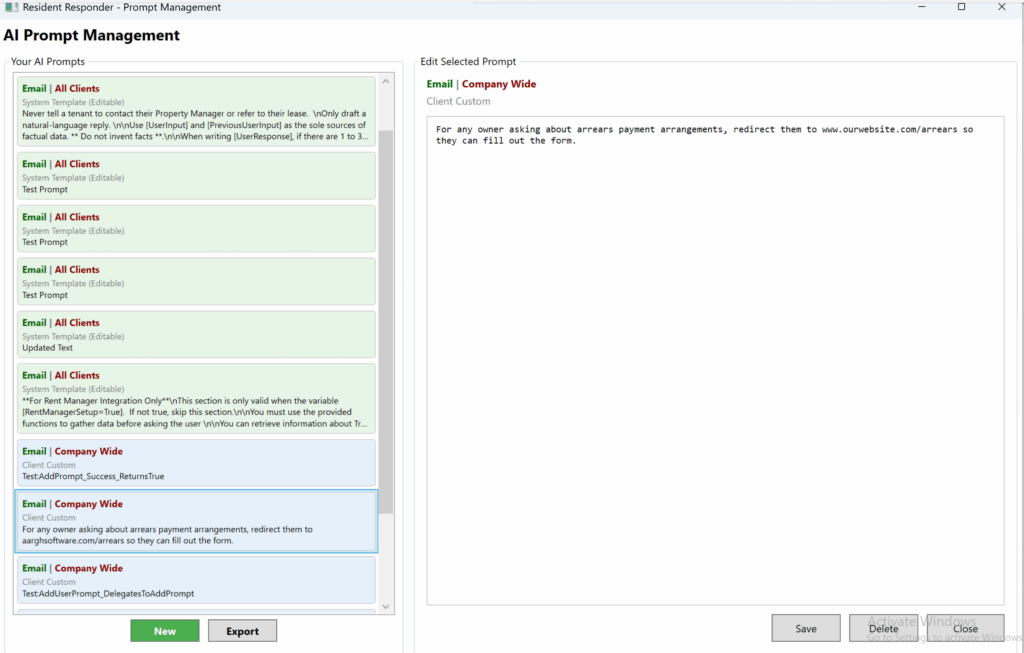Viewport: 1024px width, 653px height.
Task: Select the bottom-most 'Test Prompt' entry
Action: [x=196, y=282]
